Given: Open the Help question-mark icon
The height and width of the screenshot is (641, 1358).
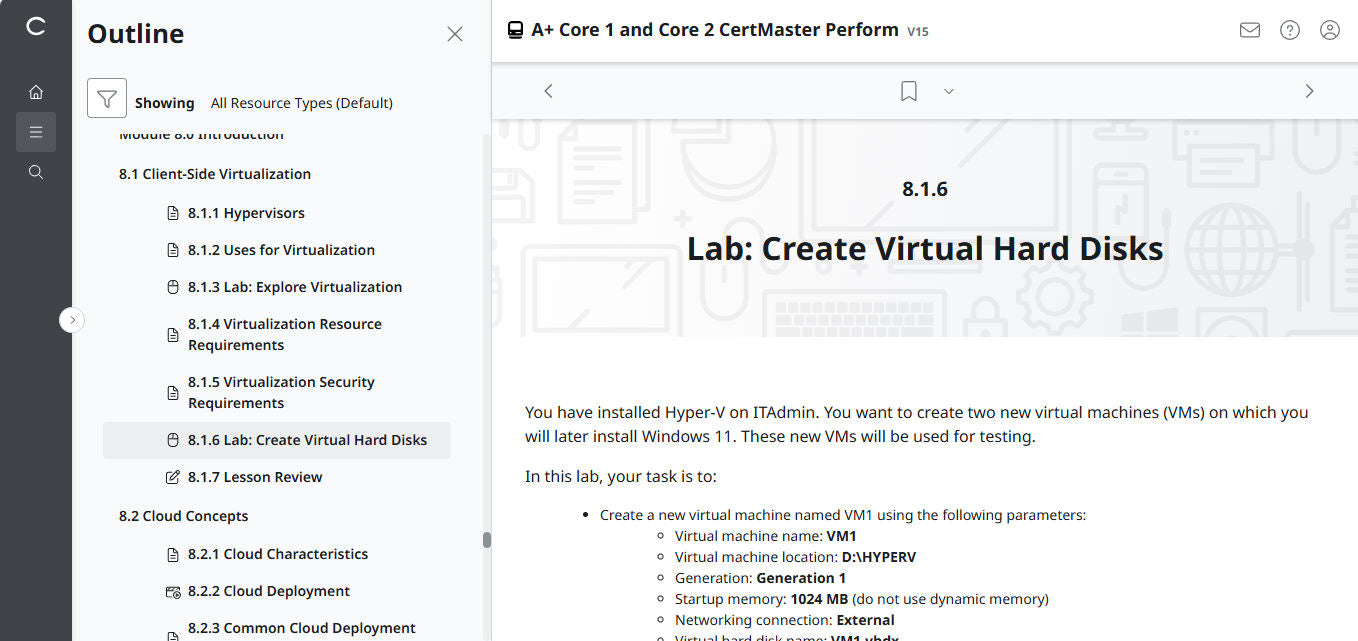Looking at the screenshot, I should [1289, 30].
